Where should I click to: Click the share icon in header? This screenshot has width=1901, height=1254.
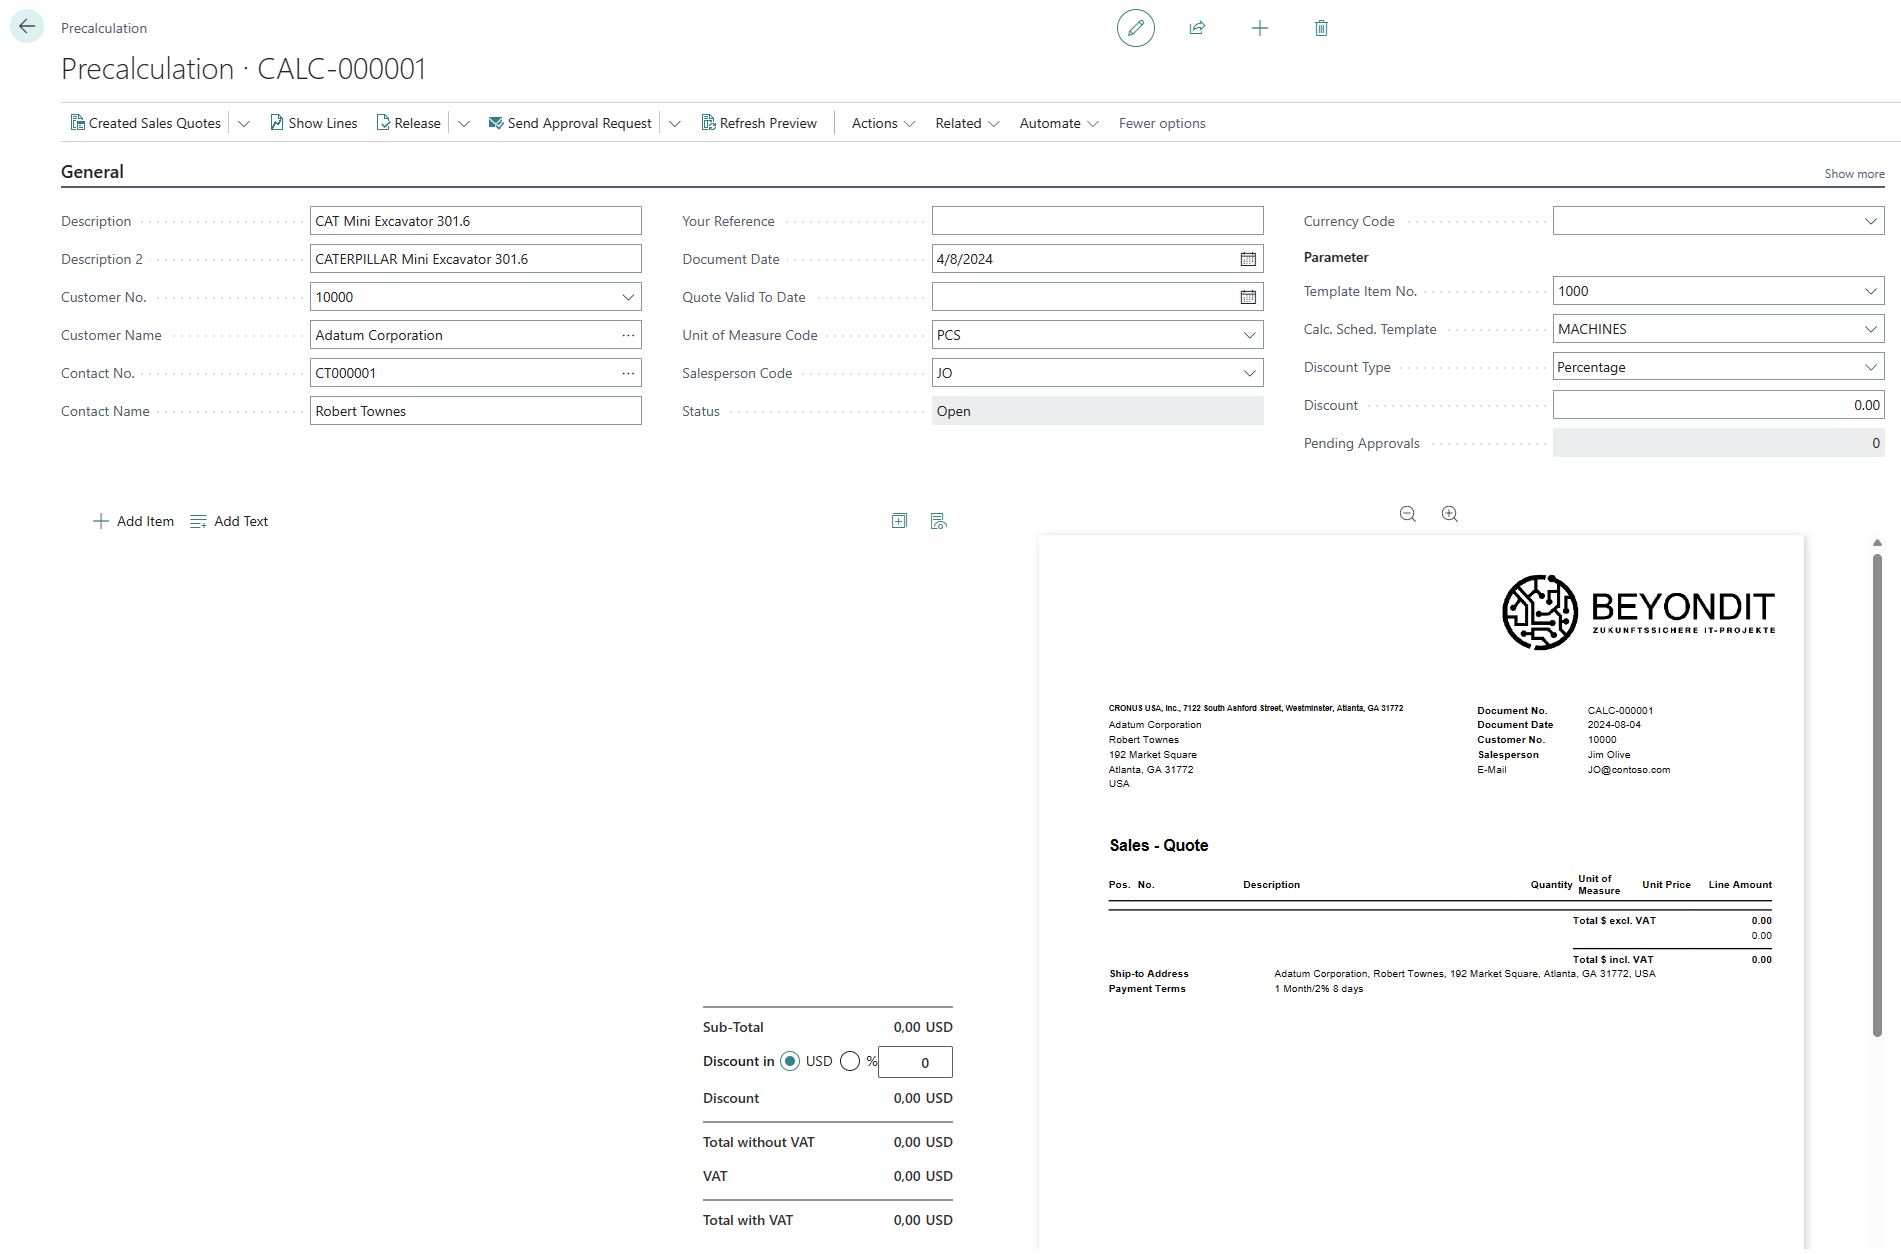tap(1197, 28)
